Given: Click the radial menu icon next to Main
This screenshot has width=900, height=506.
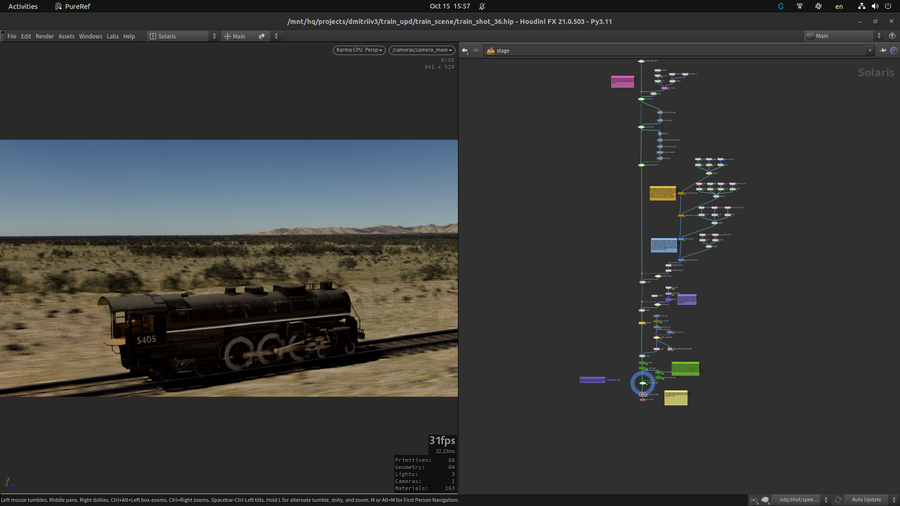Looking at the screenshot, I should pyautogui.click(x=227, y=36).
